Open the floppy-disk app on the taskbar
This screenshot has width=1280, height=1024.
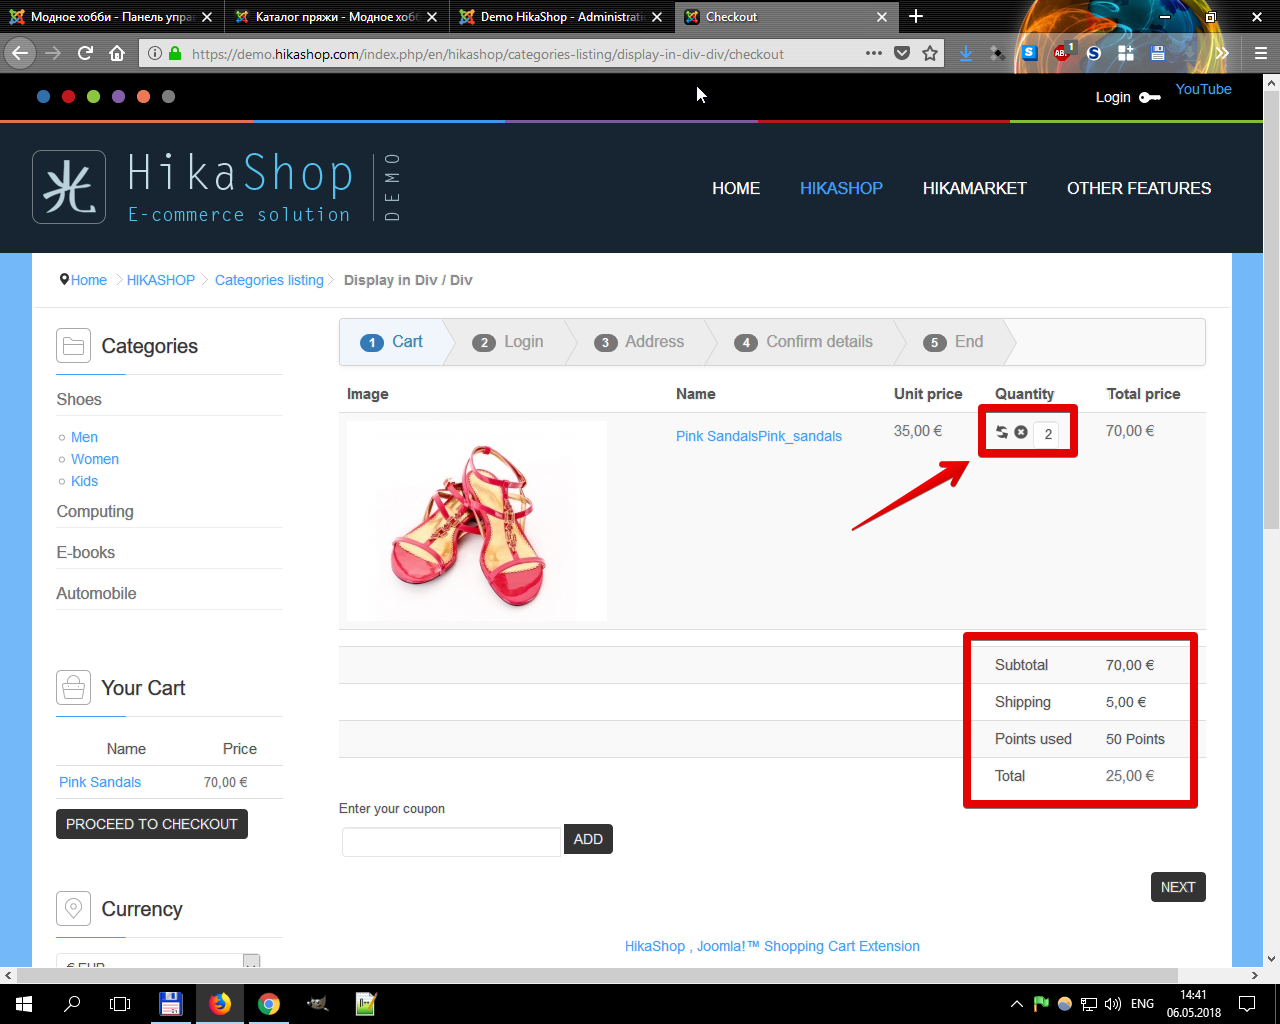(170, 1004)
